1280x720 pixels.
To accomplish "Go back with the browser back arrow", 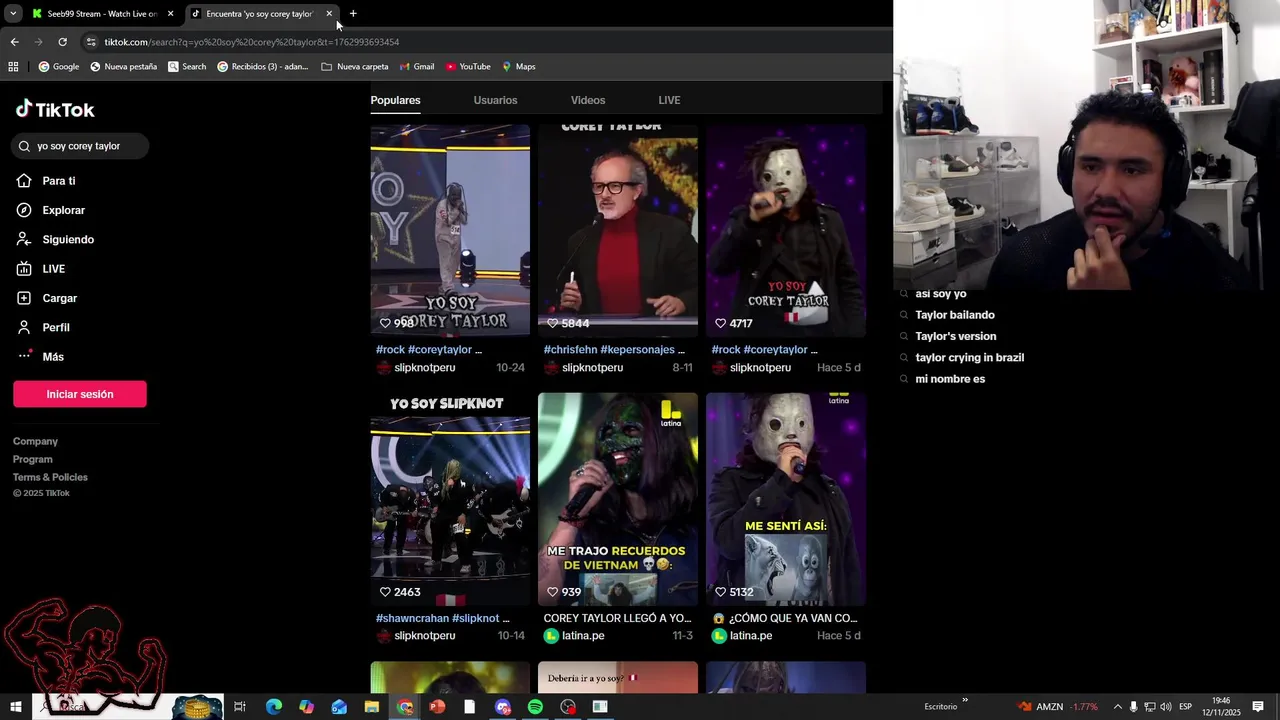I will (14, 42).
